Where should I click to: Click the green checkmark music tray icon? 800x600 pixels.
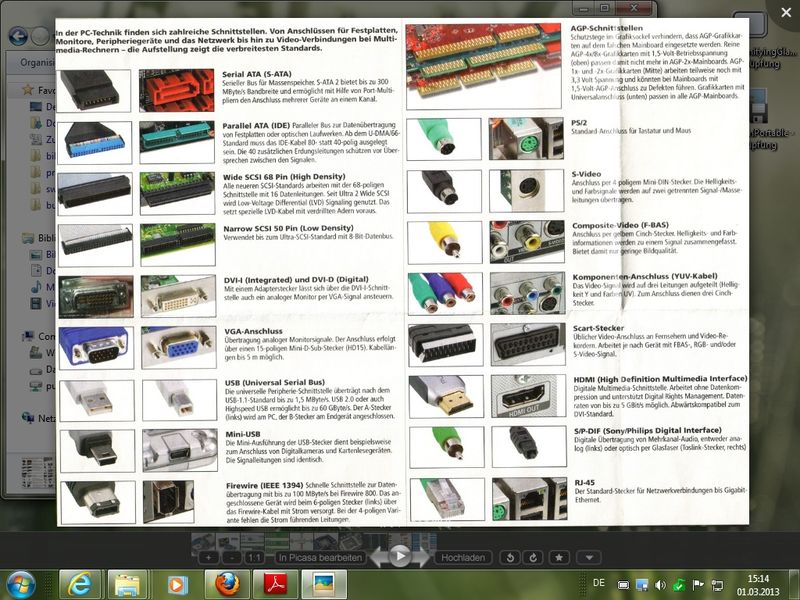[679, 585]
